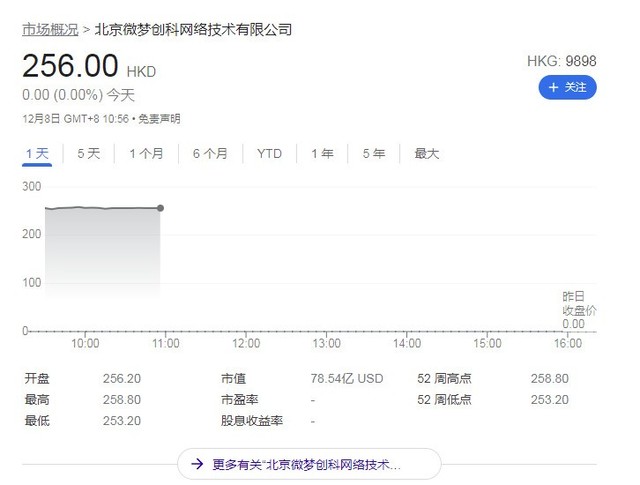Click the HKG: 9898 ticker text

[562, 61]
